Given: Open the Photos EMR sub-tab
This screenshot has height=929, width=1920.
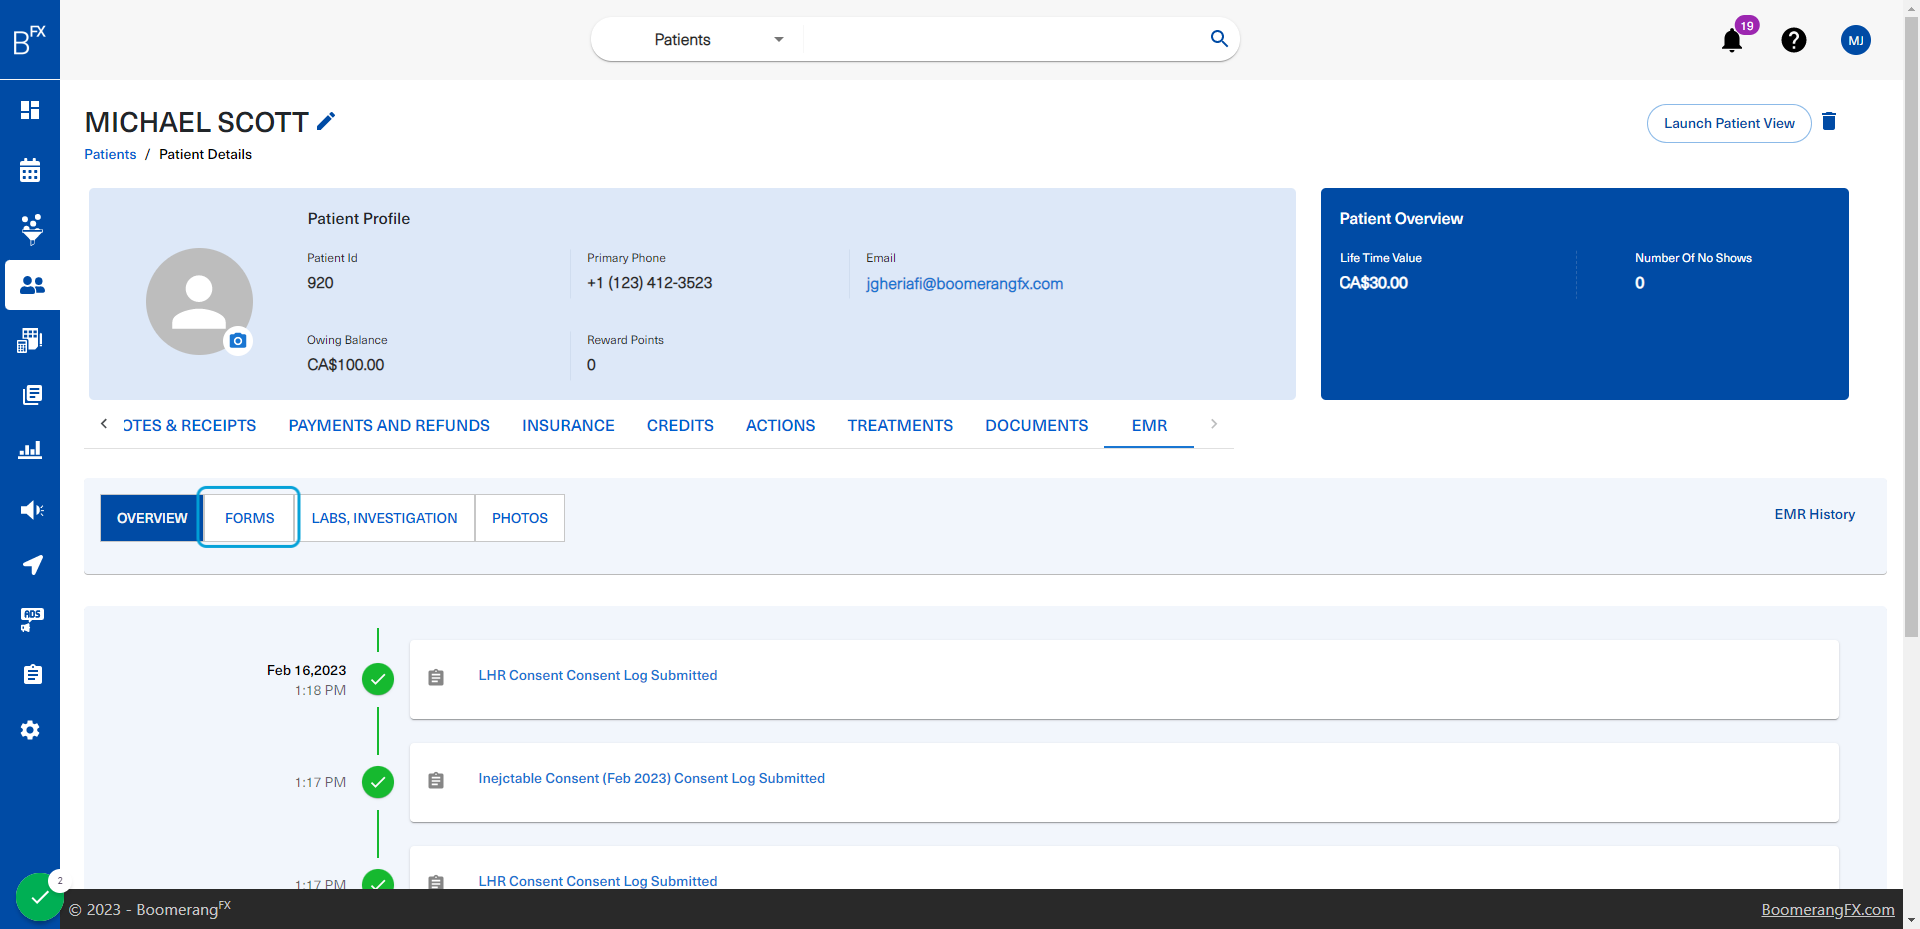Looking at the screenshot, I should click(x=520, y=518).
